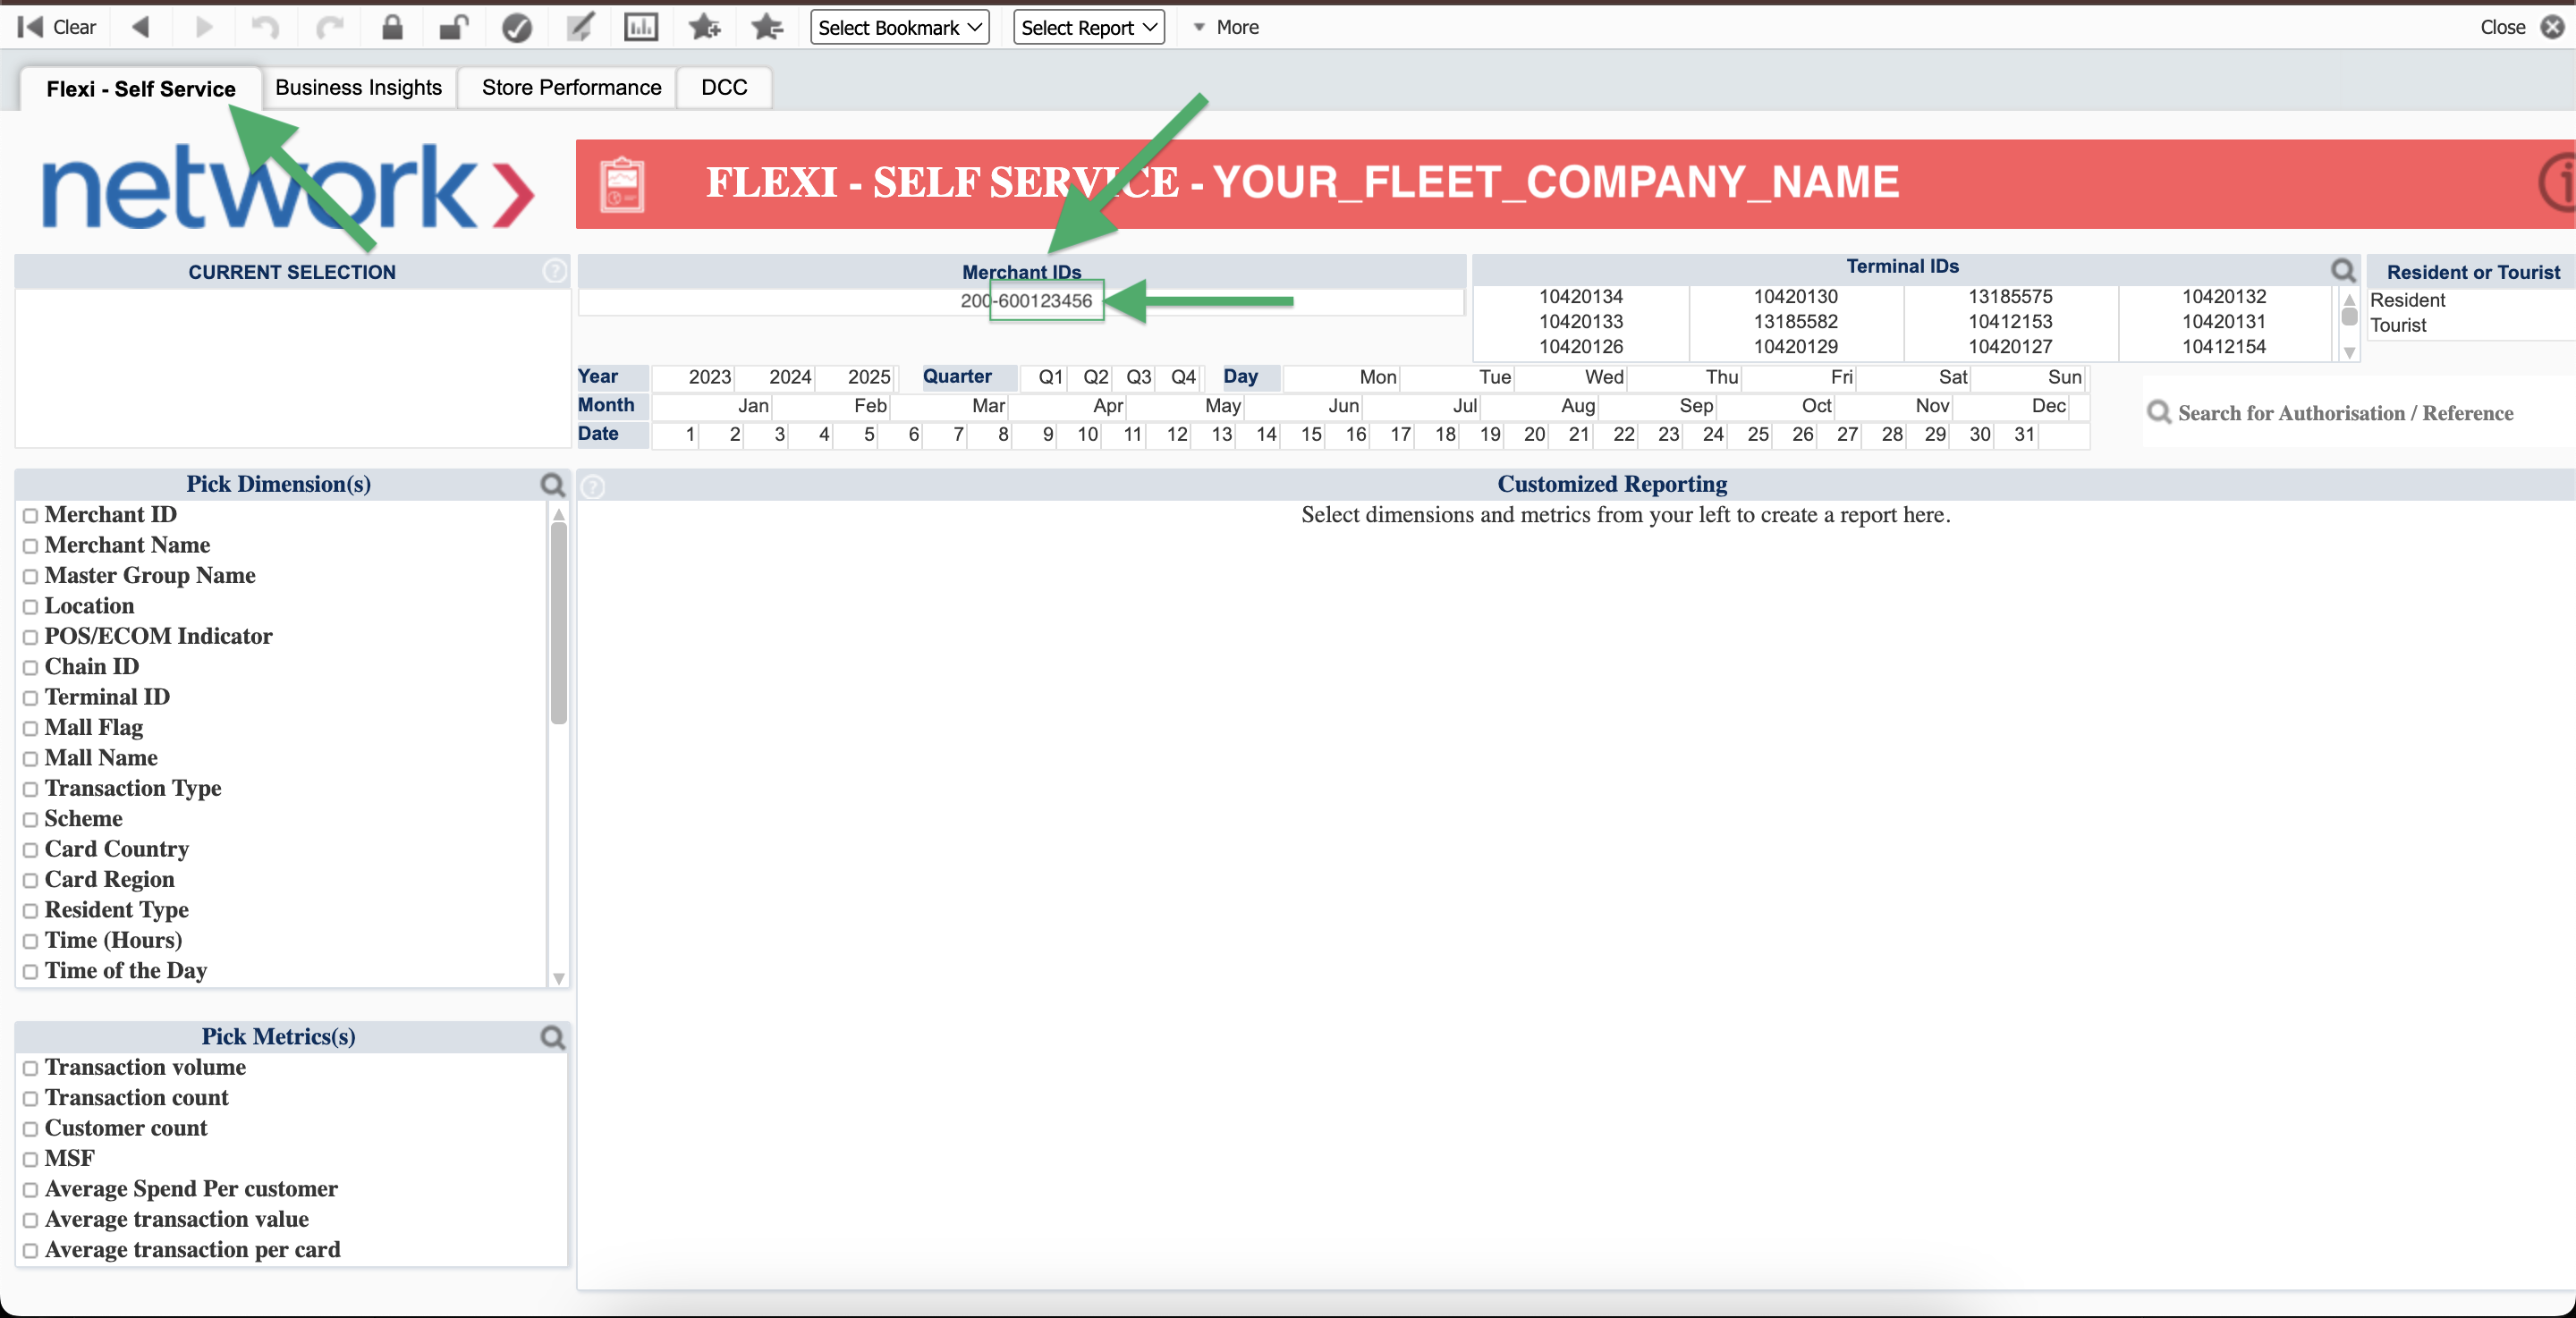This screenshot has height=1318, width=2576.
Task: Check the Merchant Name dimension
Action: [x=30, y=546]
